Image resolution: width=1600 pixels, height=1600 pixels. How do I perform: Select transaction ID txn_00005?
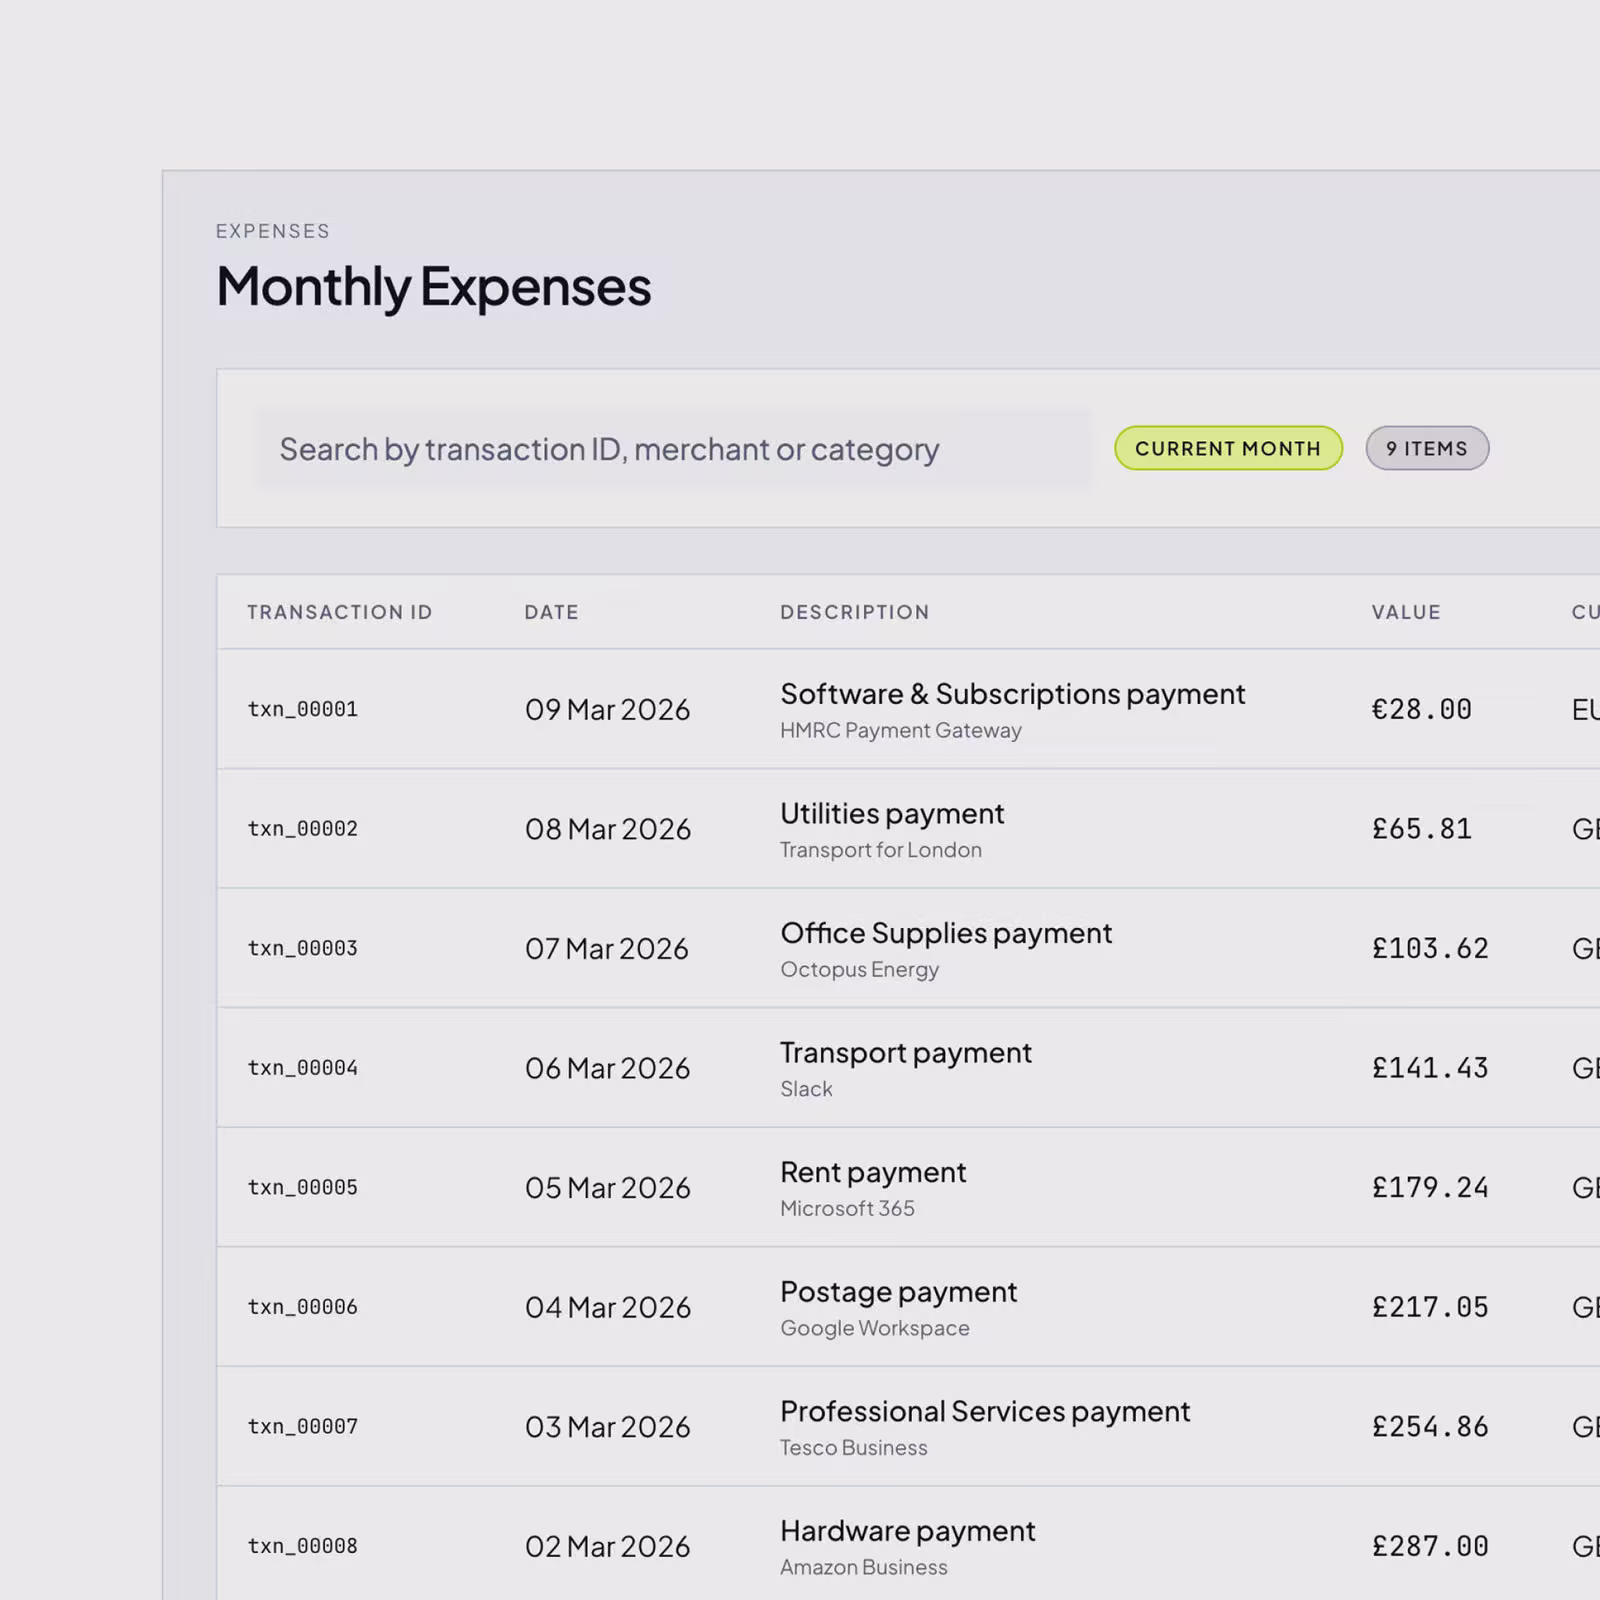[x=303, y=1187]
